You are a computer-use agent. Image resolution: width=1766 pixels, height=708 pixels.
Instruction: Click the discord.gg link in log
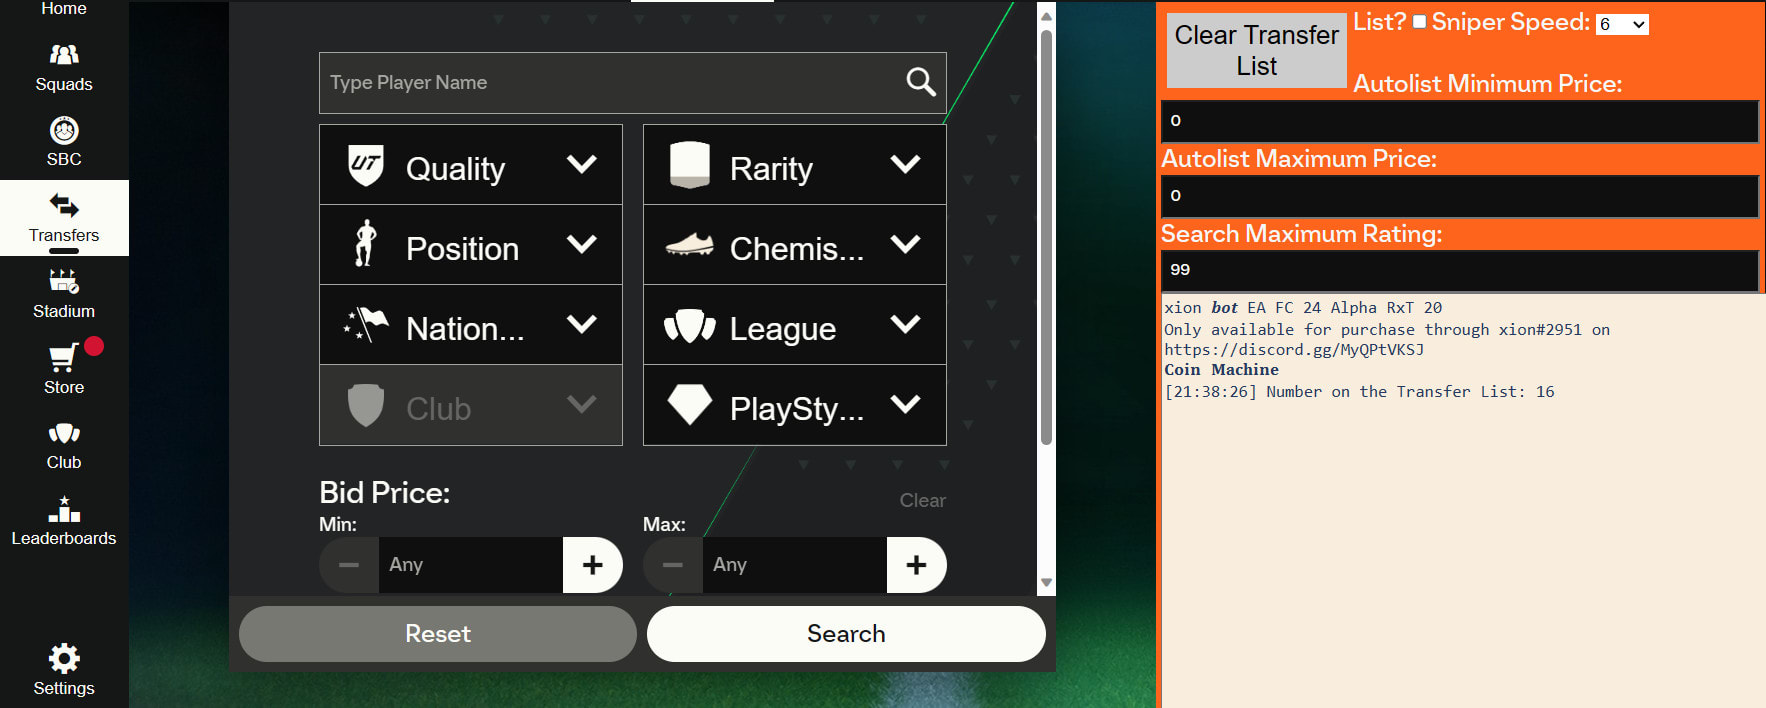tap(1294, 350)
